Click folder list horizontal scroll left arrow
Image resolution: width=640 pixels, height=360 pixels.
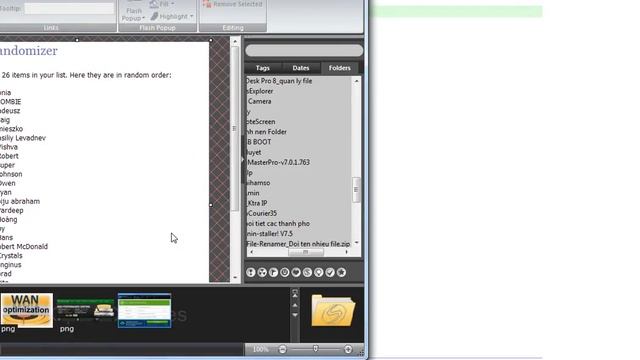pyautogui.click(x=251, y=252)
